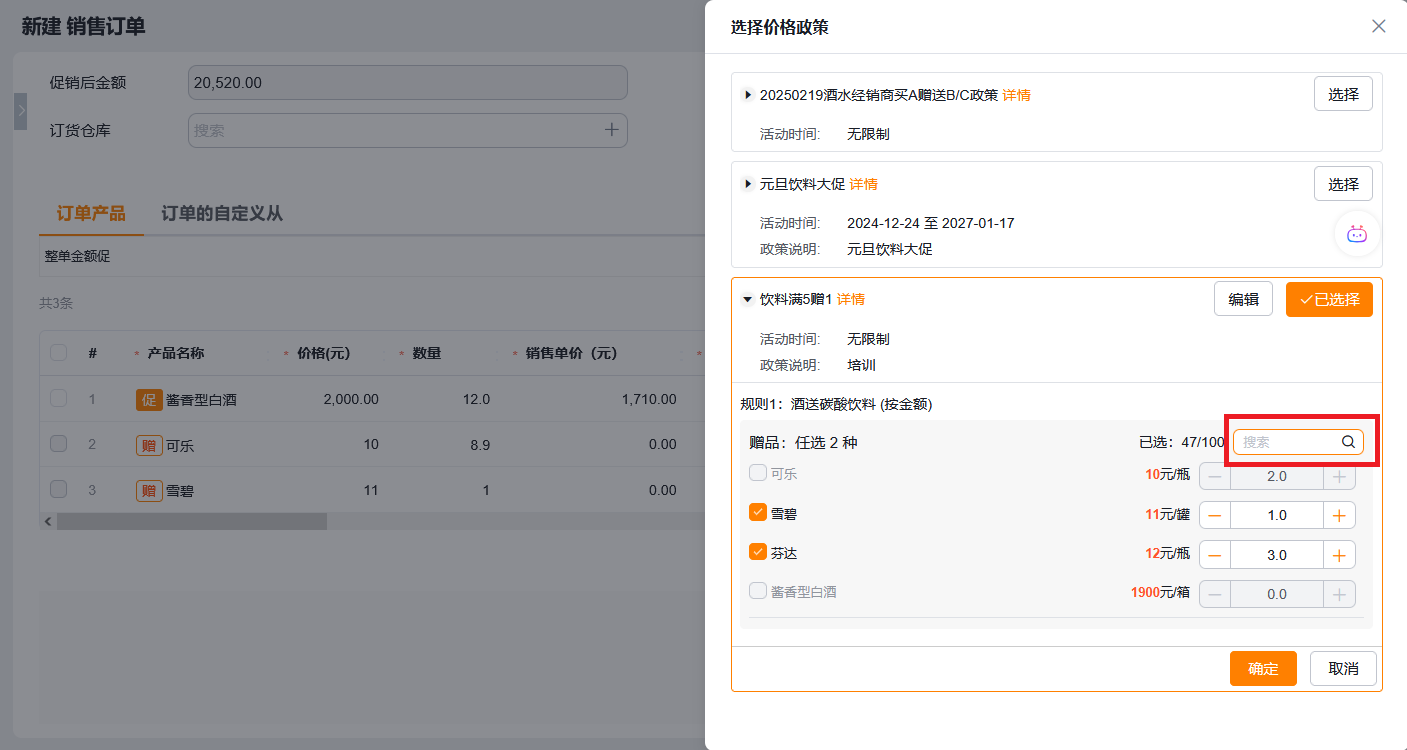Open 详情 for the 元旦饮料大促 policy
This screenshot has width=1407, height=750.
864,184
